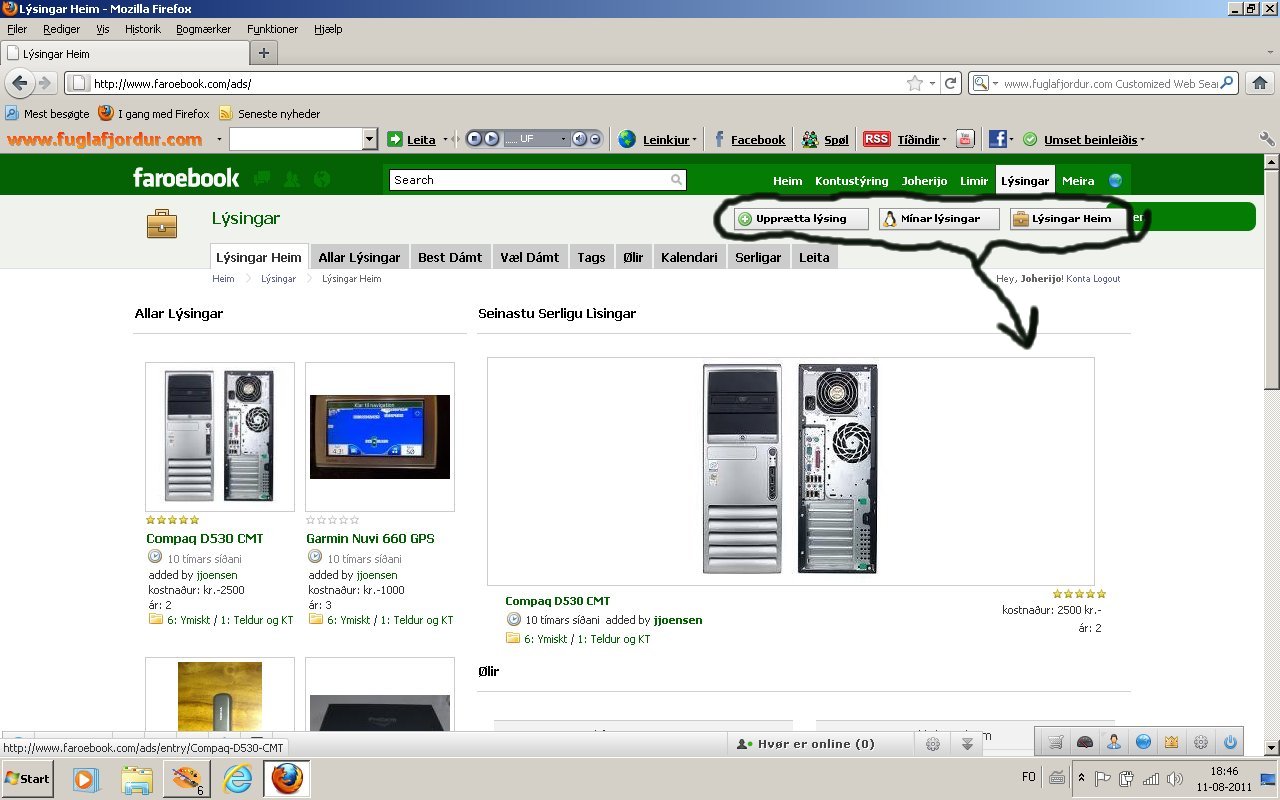The image size is (1280, 800).
Task: Click the Mest besøgte bookmark
Action: [x=47, y=114]
